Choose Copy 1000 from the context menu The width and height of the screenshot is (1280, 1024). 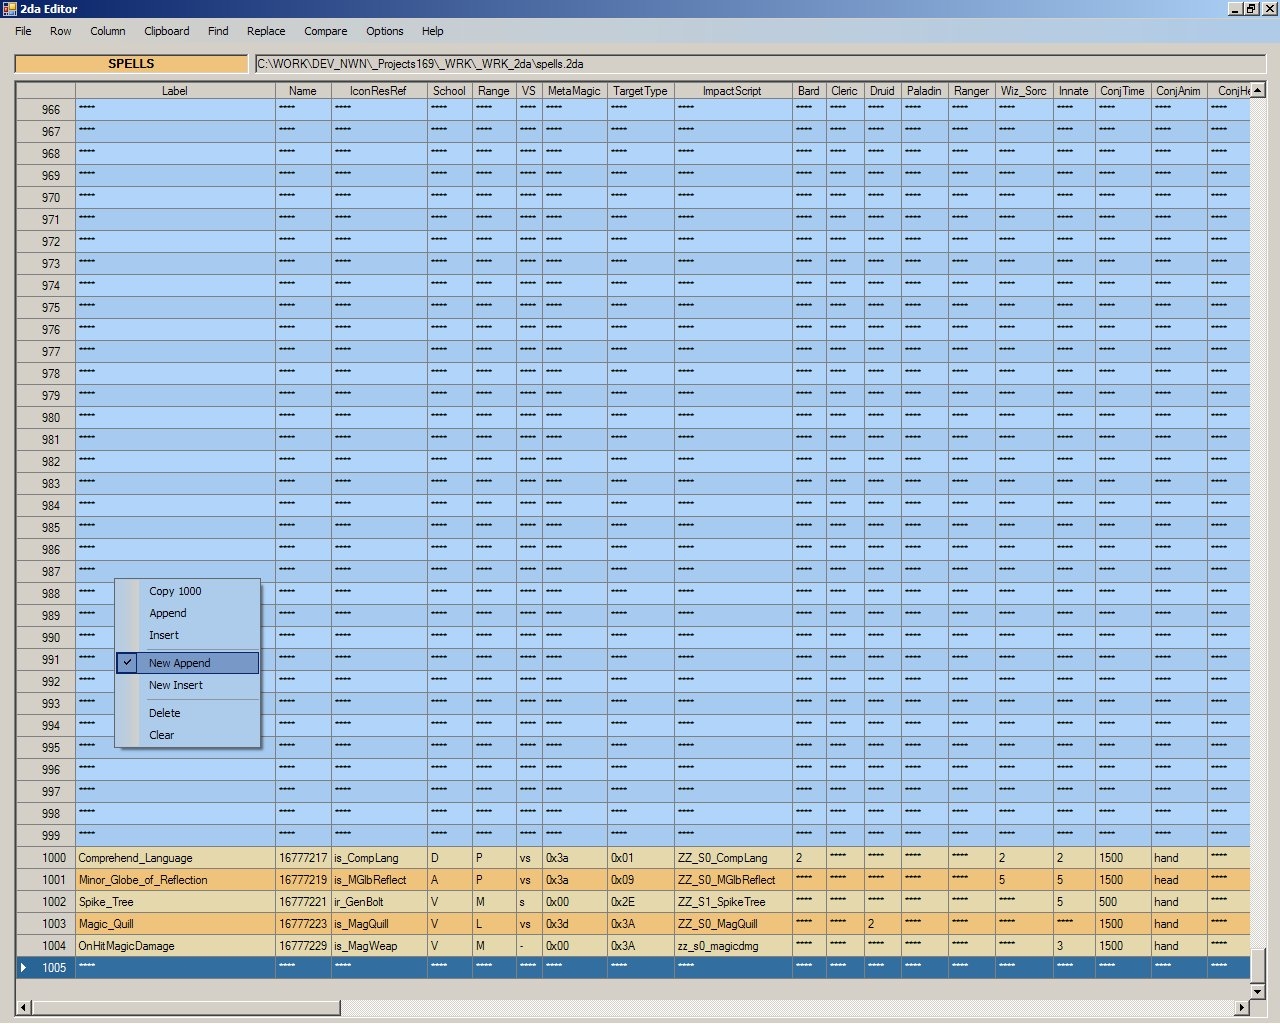point(175,591)
